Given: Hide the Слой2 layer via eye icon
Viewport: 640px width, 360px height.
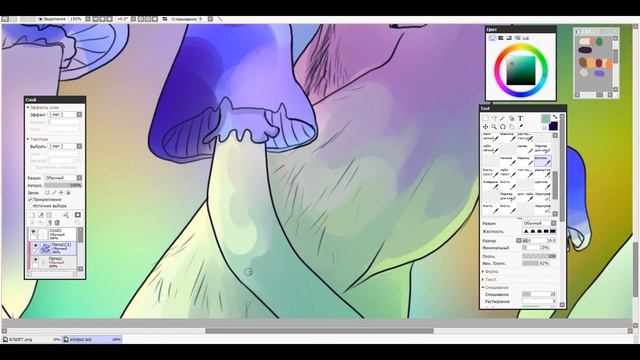Looking at the screenshot, I should pyautogui.click(x=33, y=231).
